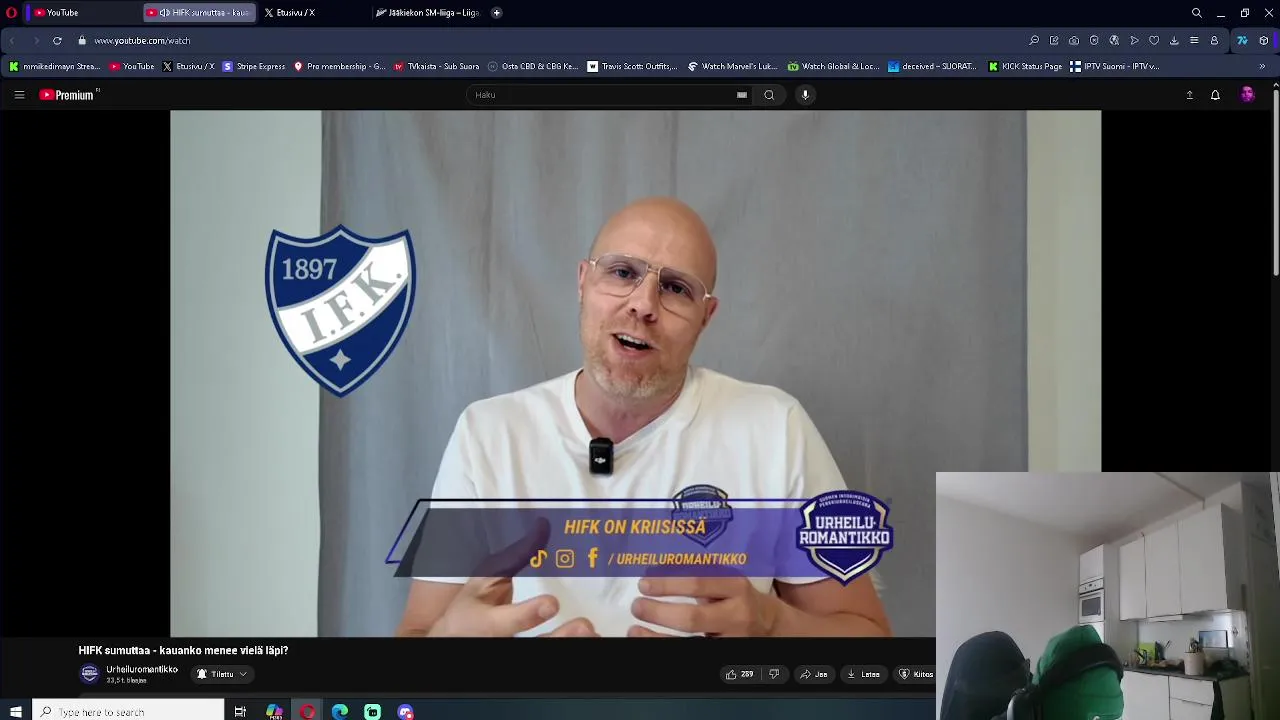Viewport: 1280px width, 720px height.
Task: Open the YouTube hamburger guide menu
Action: click(x=19, y=95)
